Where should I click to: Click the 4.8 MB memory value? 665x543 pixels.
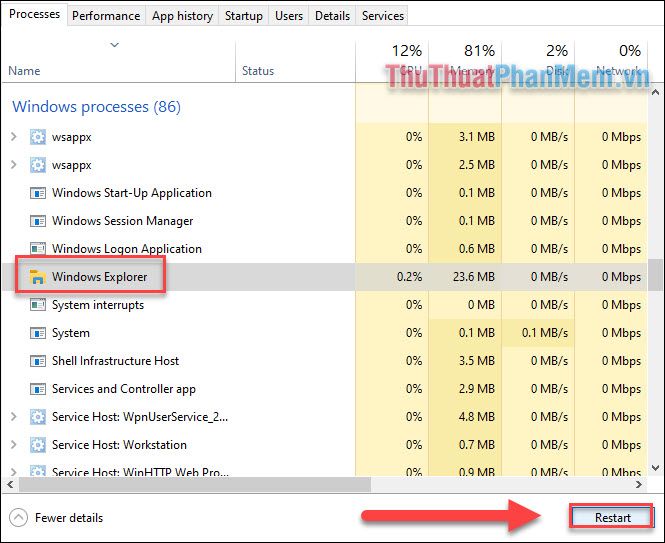coord(477,417)
